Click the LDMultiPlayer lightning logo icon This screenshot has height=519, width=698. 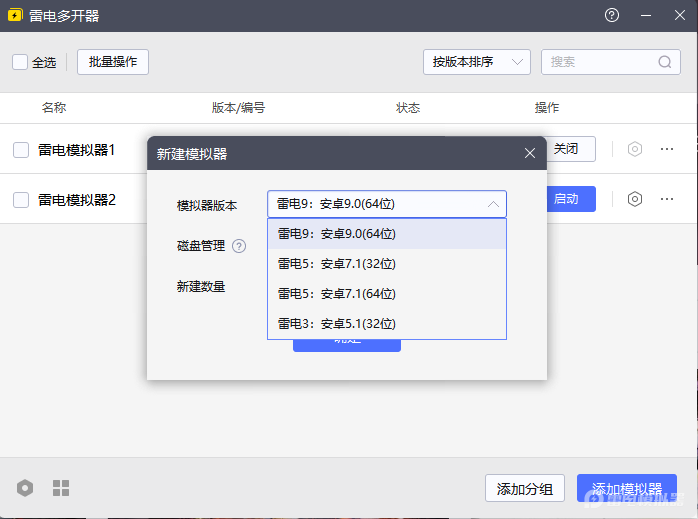point(15,15)
